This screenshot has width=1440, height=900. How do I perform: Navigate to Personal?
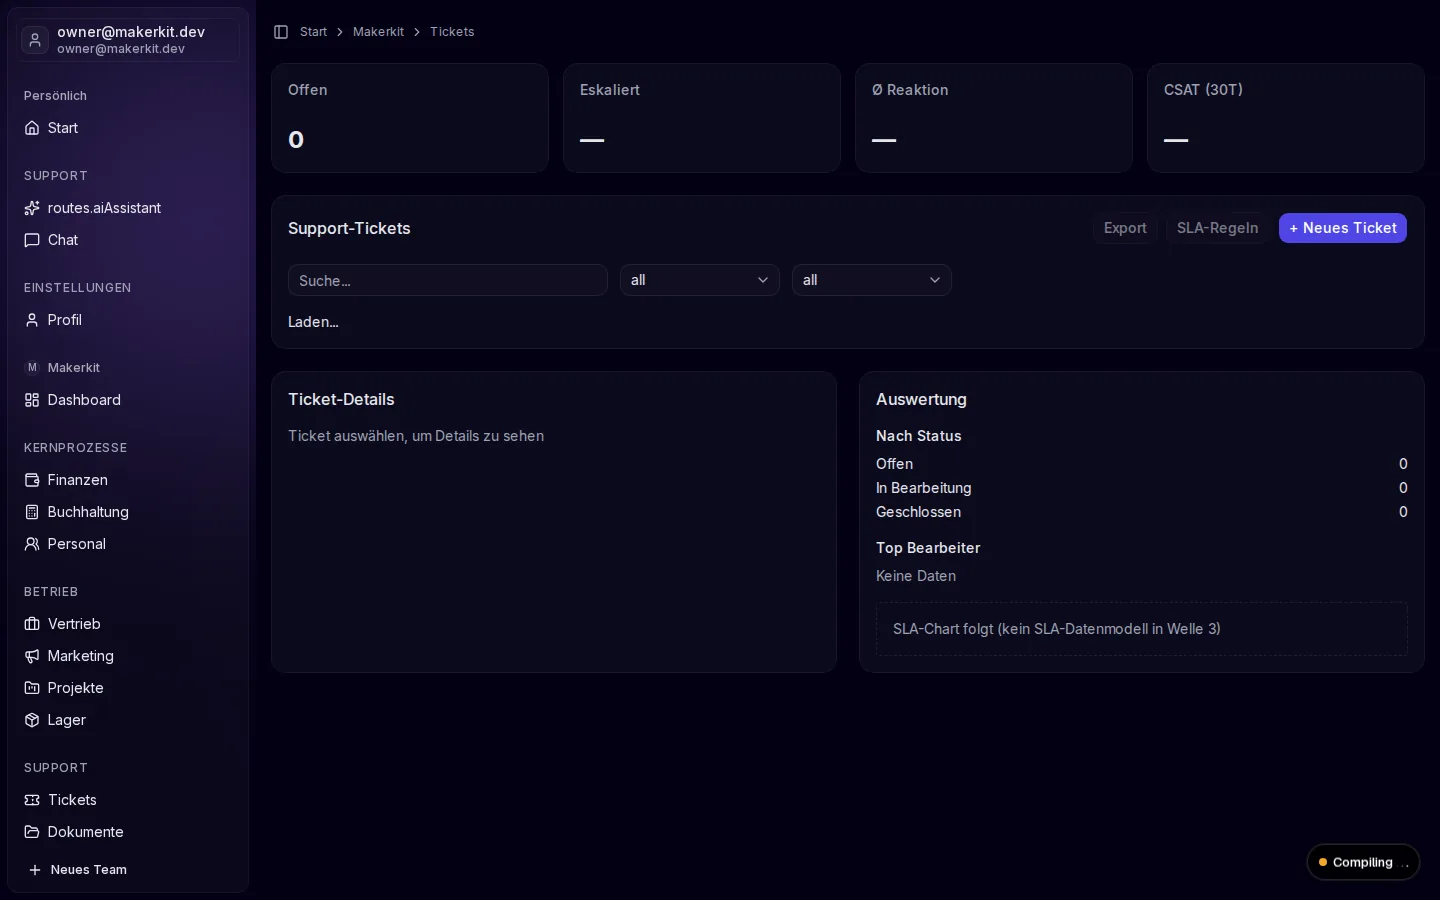click(128, 544)
